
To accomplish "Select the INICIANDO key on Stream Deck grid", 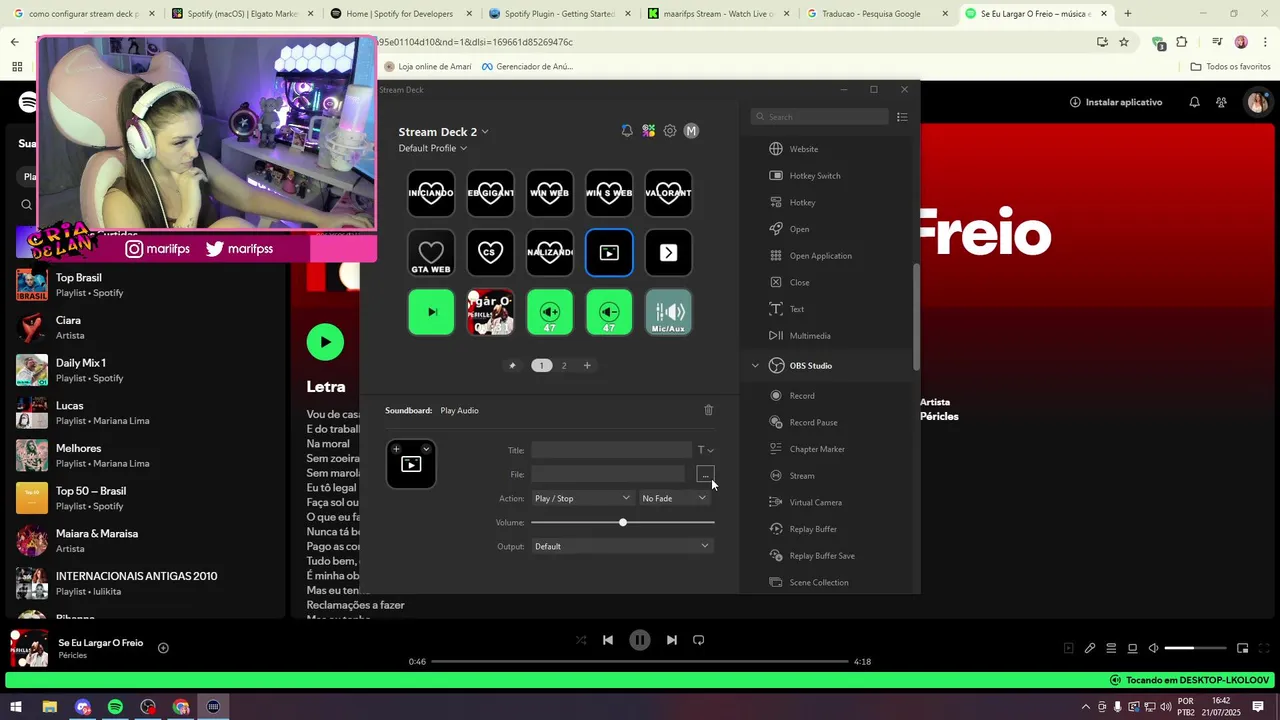I will (431, 193).
